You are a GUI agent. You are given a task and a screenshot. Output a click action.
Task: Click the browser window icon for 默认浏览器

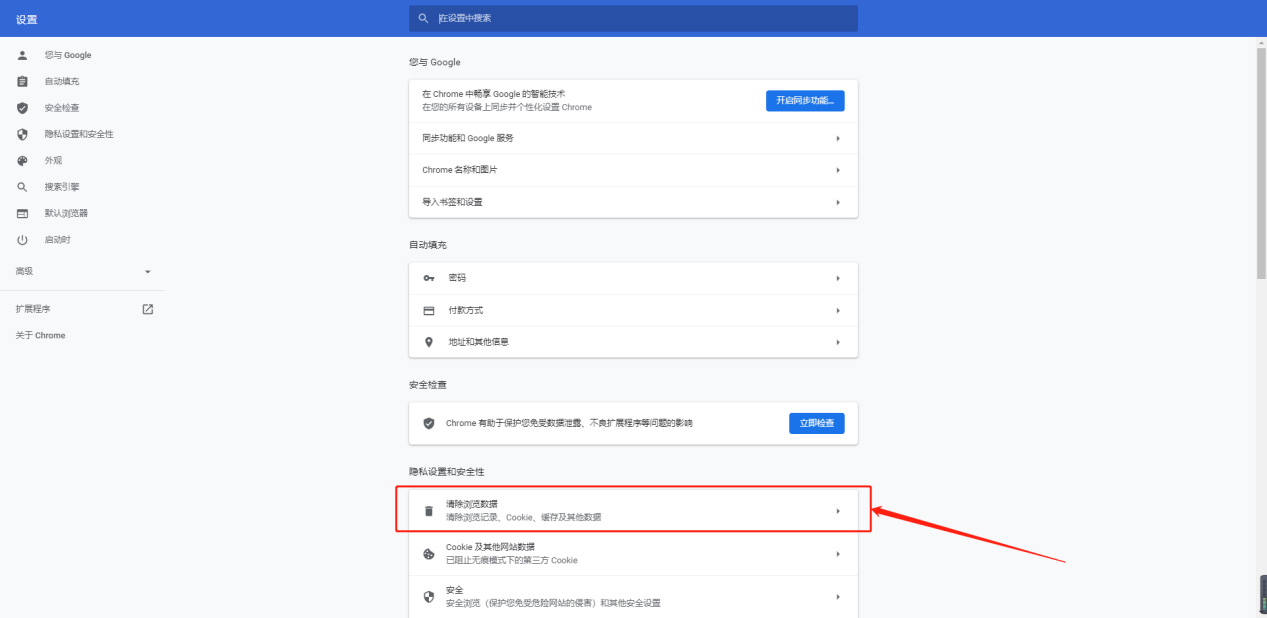tap(22, 213)
